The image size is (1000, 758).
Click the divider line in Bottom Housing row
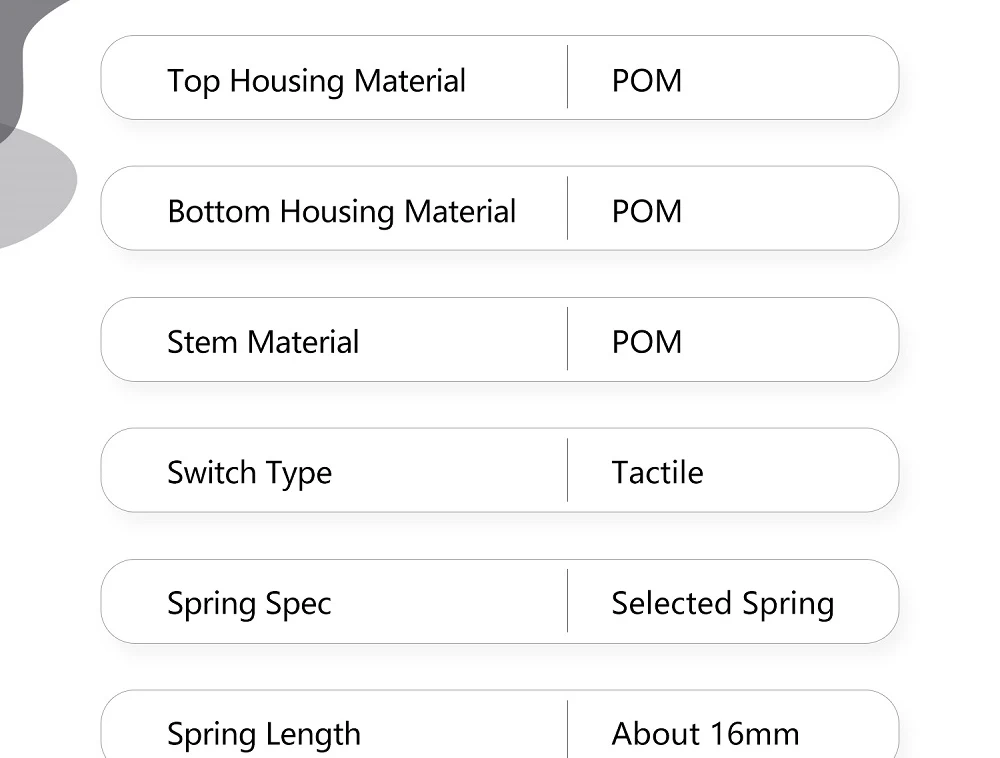pos(568,208)
